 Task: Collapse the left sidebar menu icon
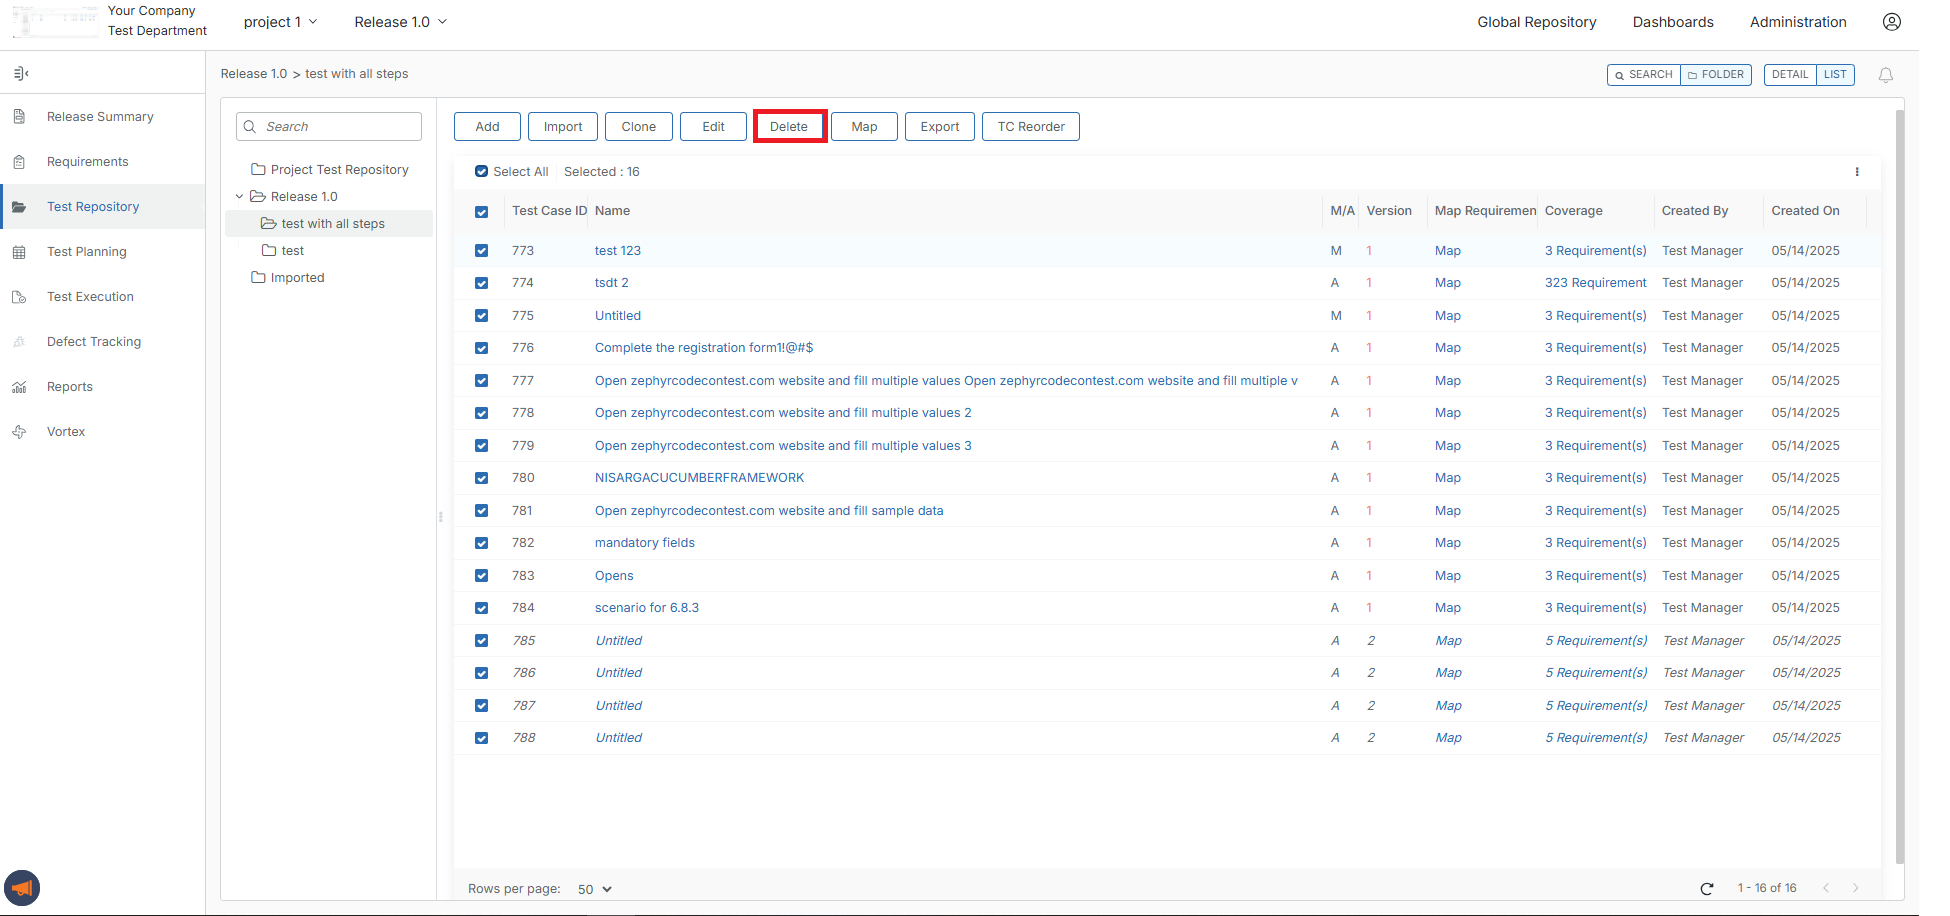point(21,74)
